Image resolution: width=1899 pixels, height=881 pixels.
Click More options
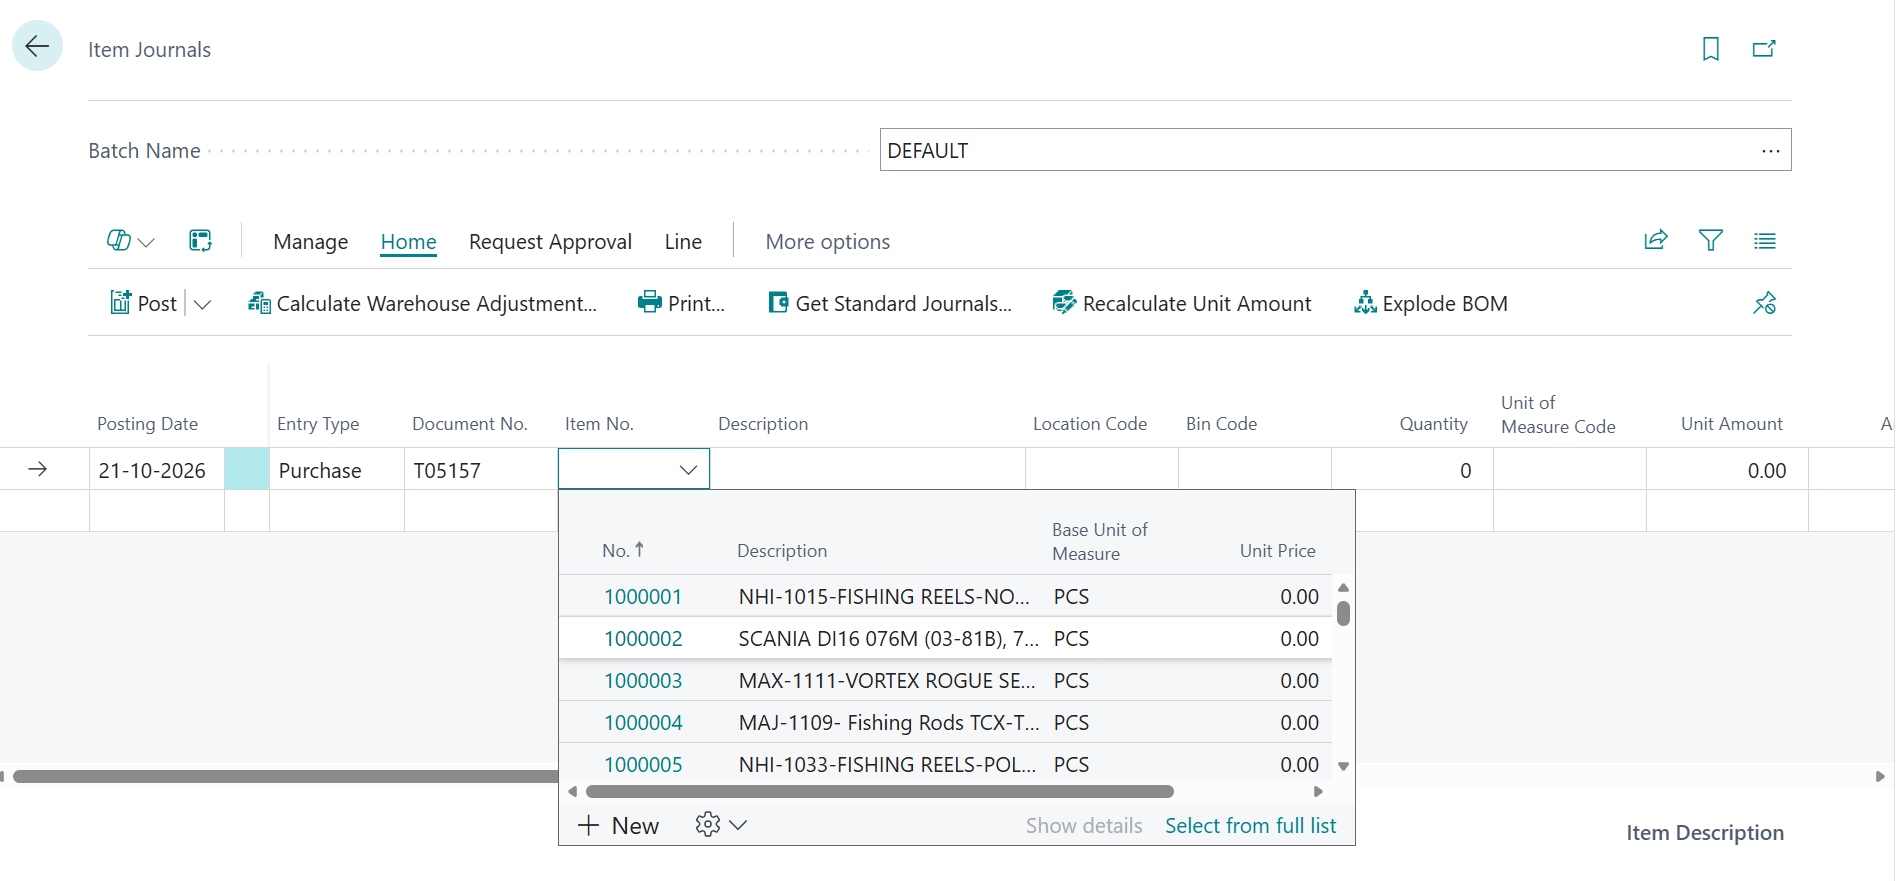point(828,242)
